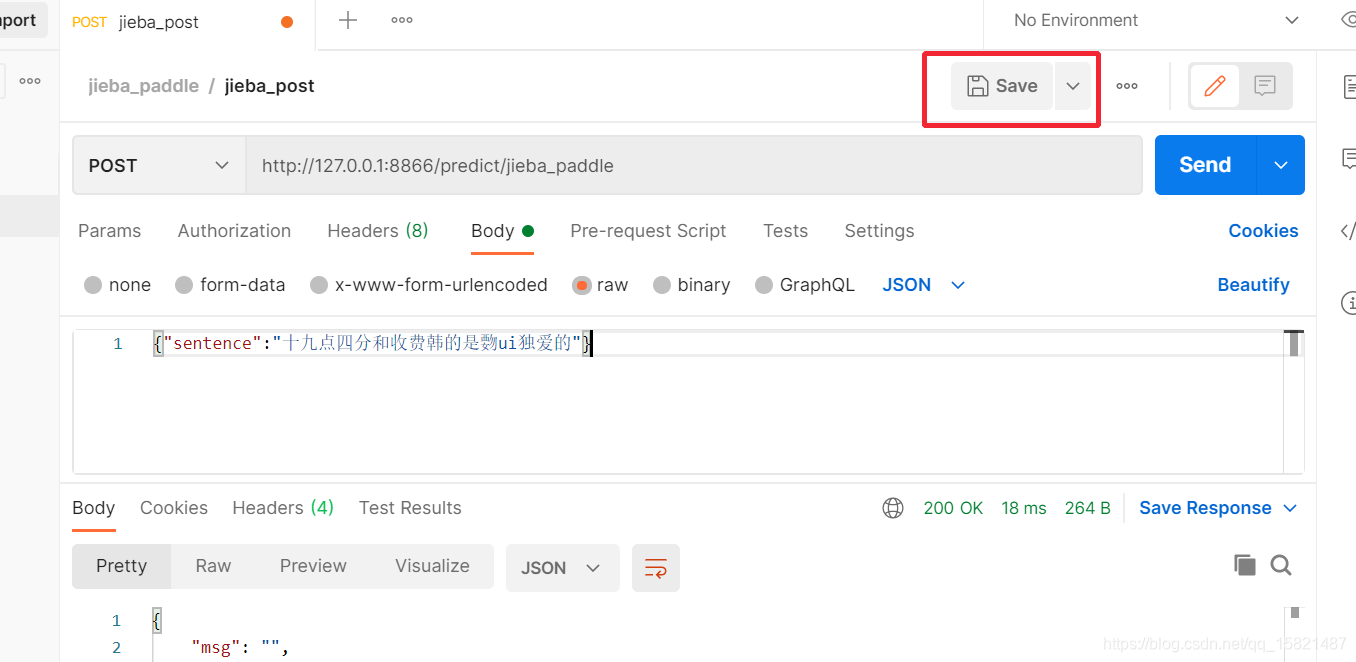Open documentation icon in right sidebar
Viewport: 1356px width, 662px height.
pyautogui.click(x=1349, y=87)
